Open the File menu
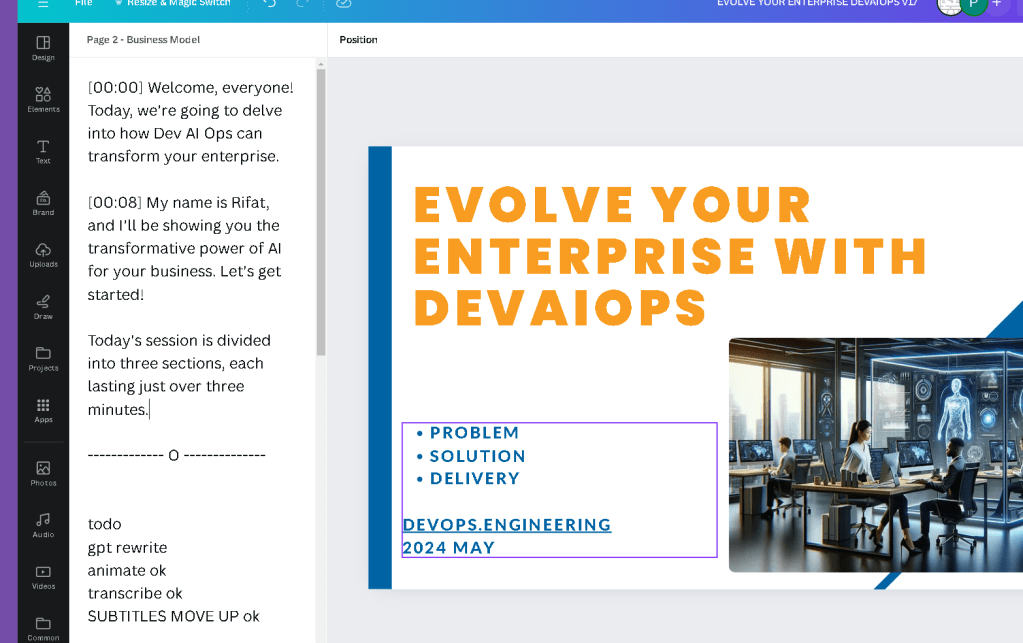Viewport: 1023px width, 643px height. click(x=84, y=3)
